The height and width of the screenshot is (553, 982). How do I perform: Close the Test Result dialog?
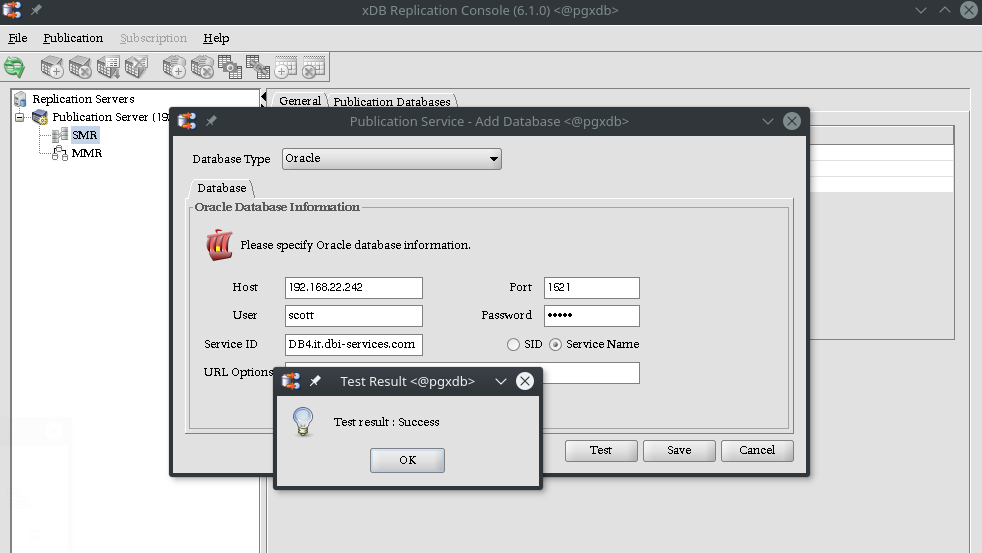(x=525, y=381)
